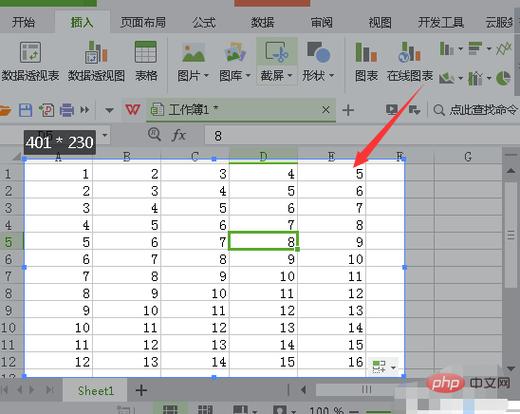Viewport: 520px width, 414px height.
Task: Open the quick access customize dropdown
Action: click(109, 110)
